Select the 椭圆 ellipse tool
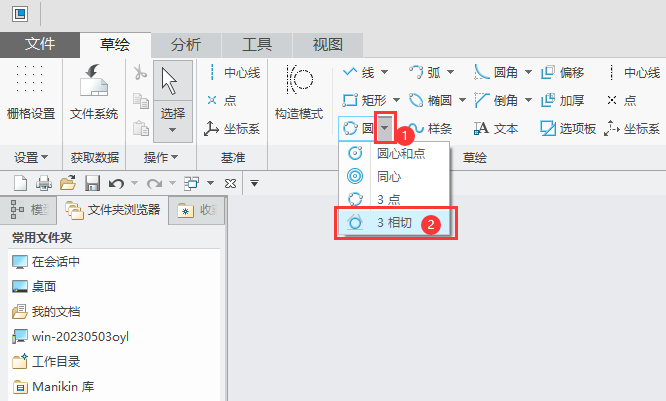This screenshot has height=401, width=666. tap(431, 101)
